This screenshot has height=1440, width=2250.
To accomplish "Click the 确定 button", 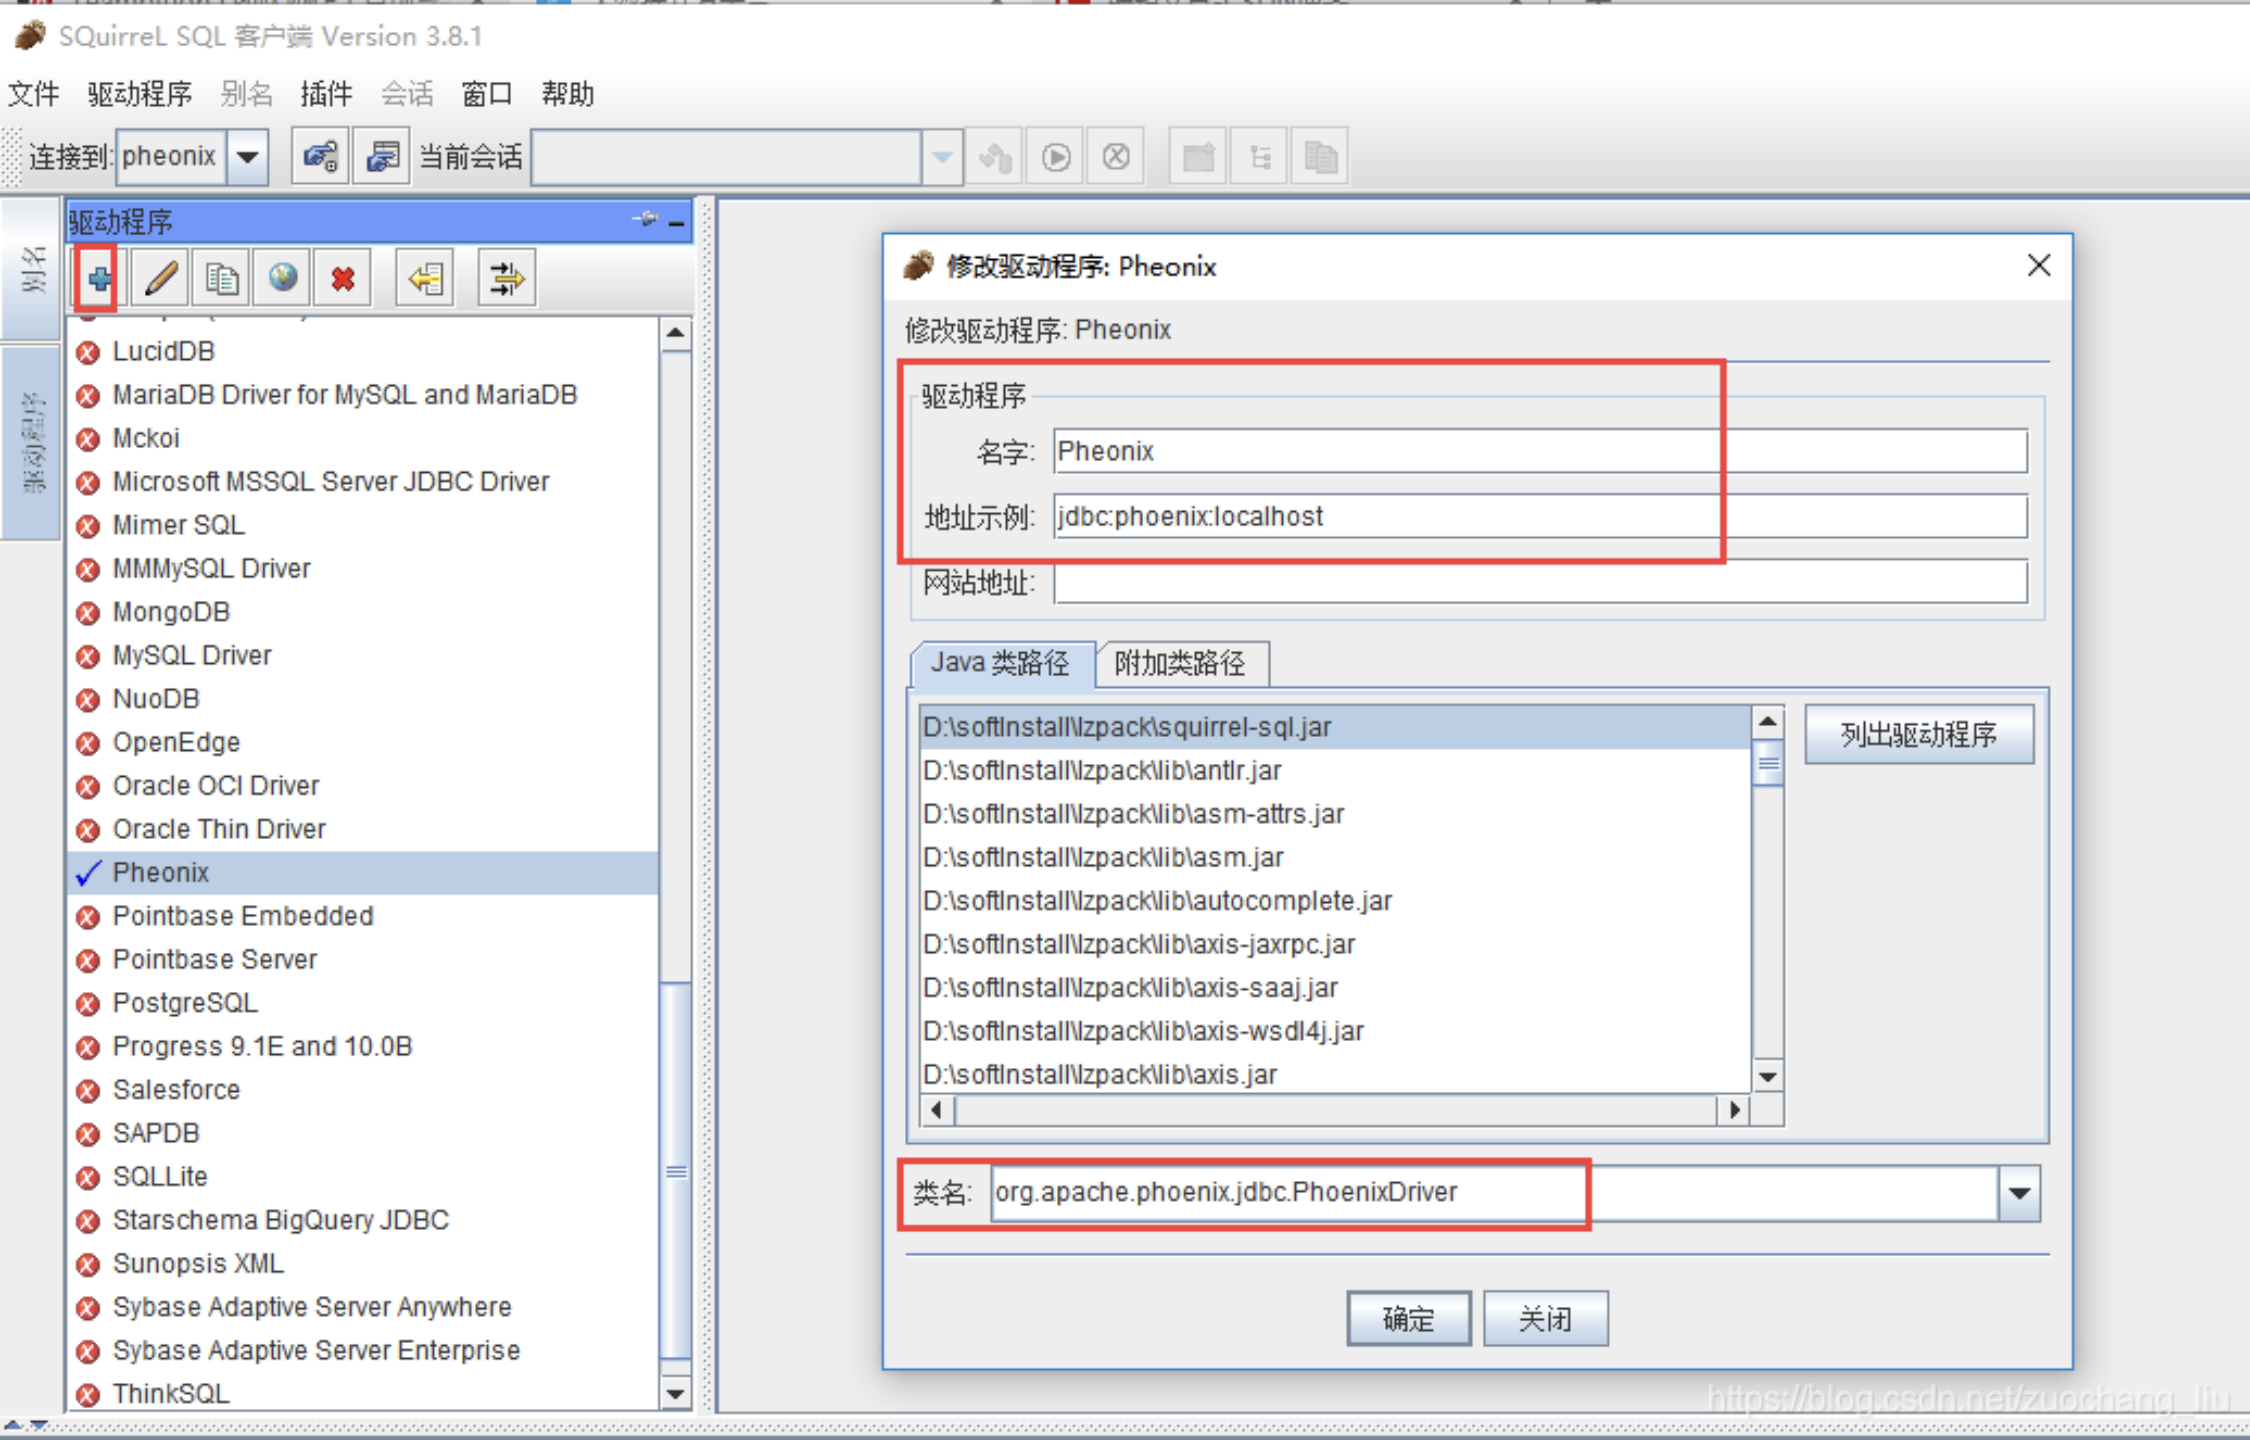I will click(1408, 1319).
